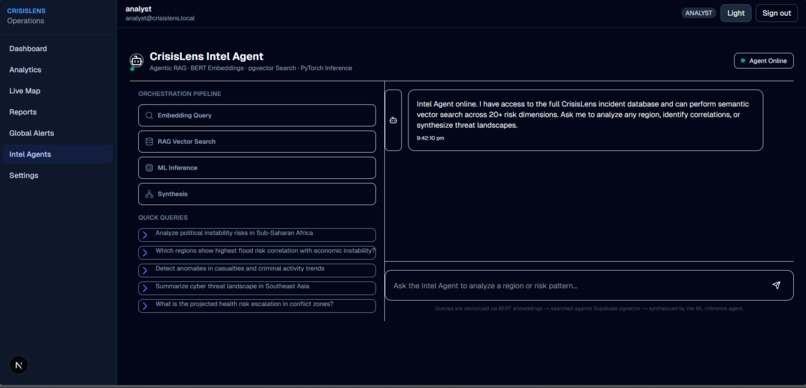The width and height of the screenshot is (806, 388).
Task: Select the Embedding Query pipeline step
Action: coord(257,116)
